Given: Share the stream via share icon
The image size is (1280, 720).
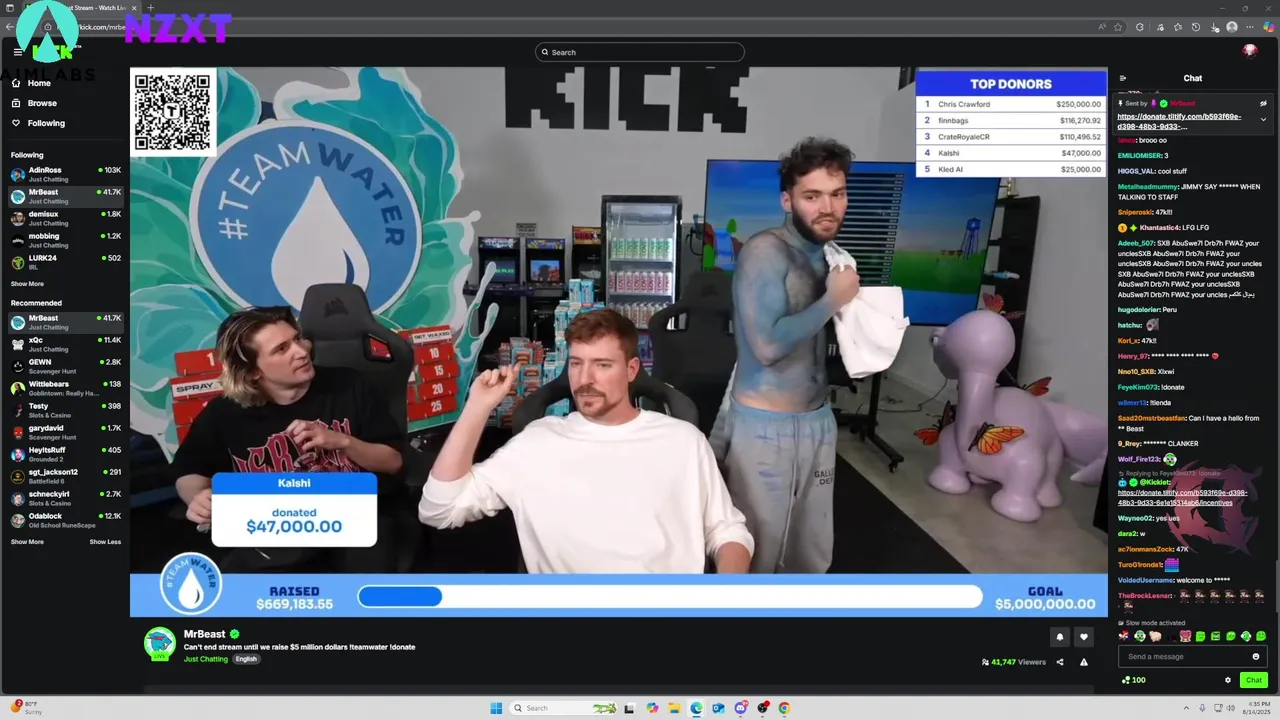Looking at the screenshot, I should [1060, 662].
